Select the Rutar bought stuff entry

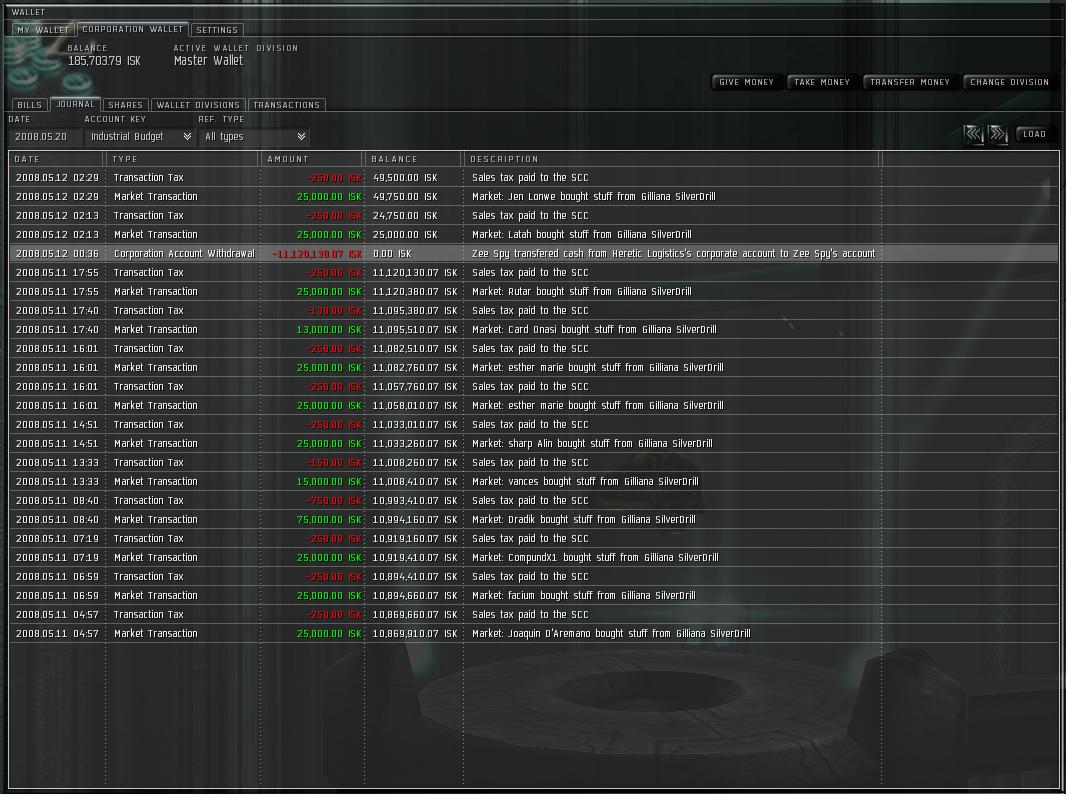coord(582,292)
